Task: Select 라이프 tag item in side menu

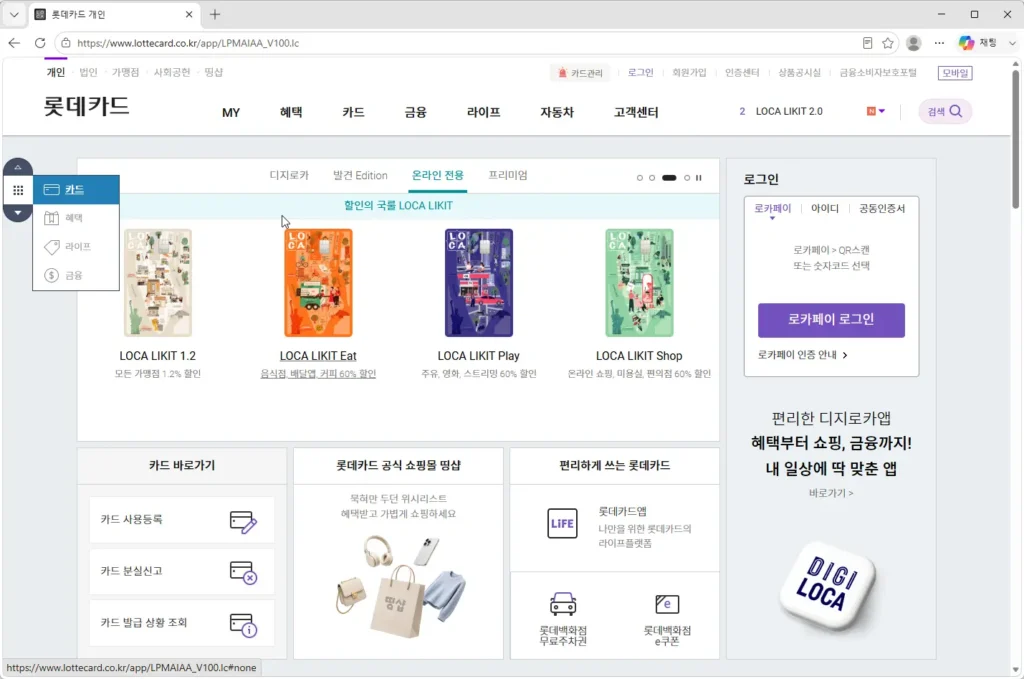Action: 76,247
